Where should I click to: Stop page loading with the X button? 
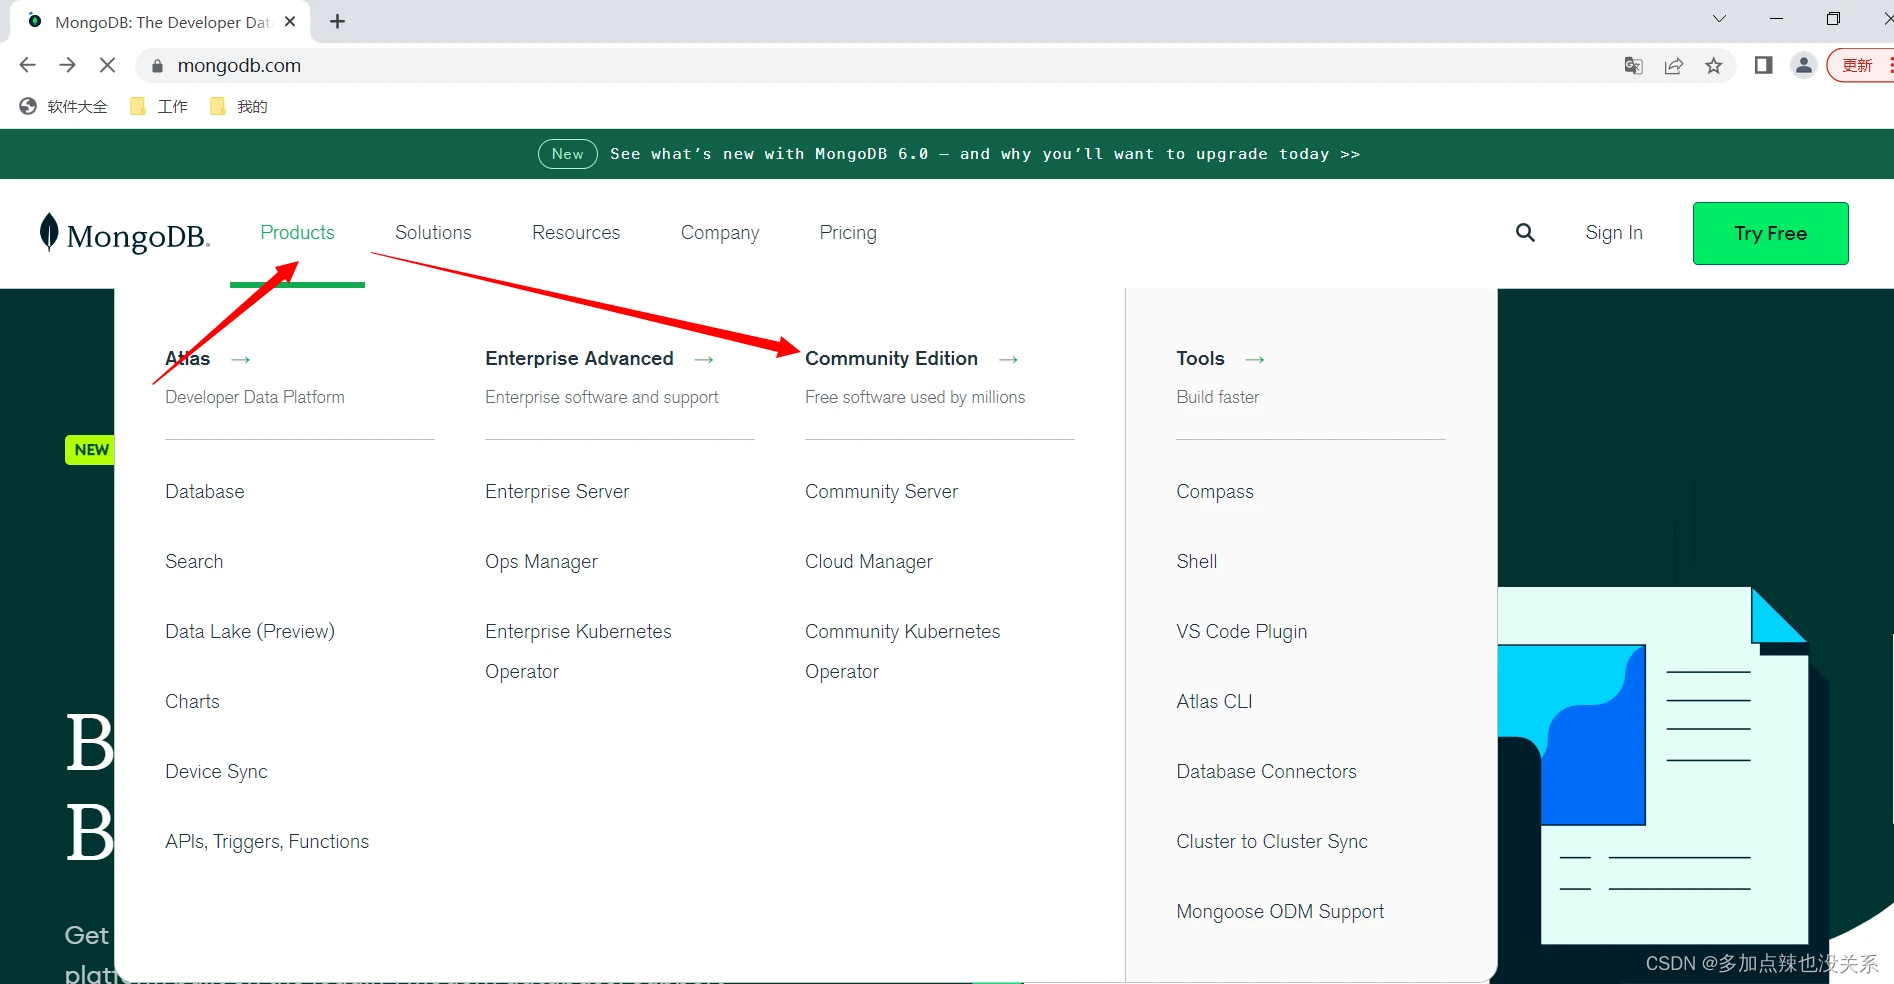point(107,65)
